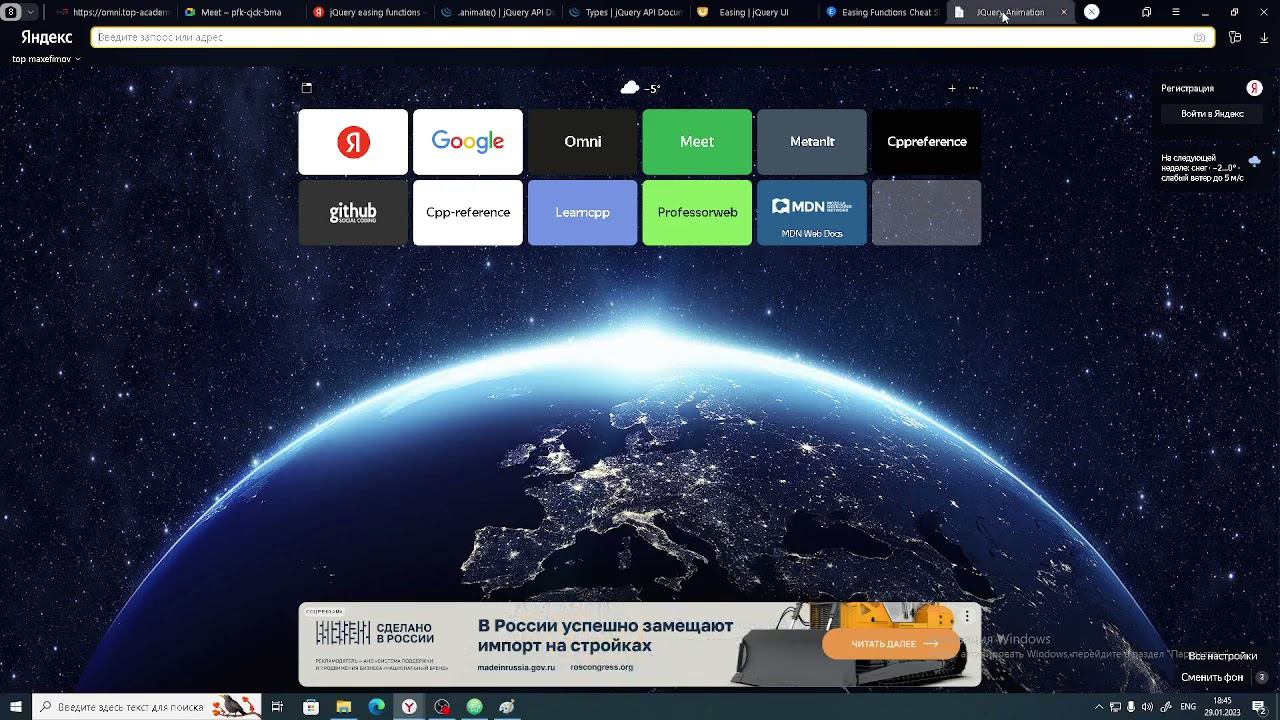Switch the ENG input language indicator
Viewport: 1280px width, 720px height.
(1188, 707)
